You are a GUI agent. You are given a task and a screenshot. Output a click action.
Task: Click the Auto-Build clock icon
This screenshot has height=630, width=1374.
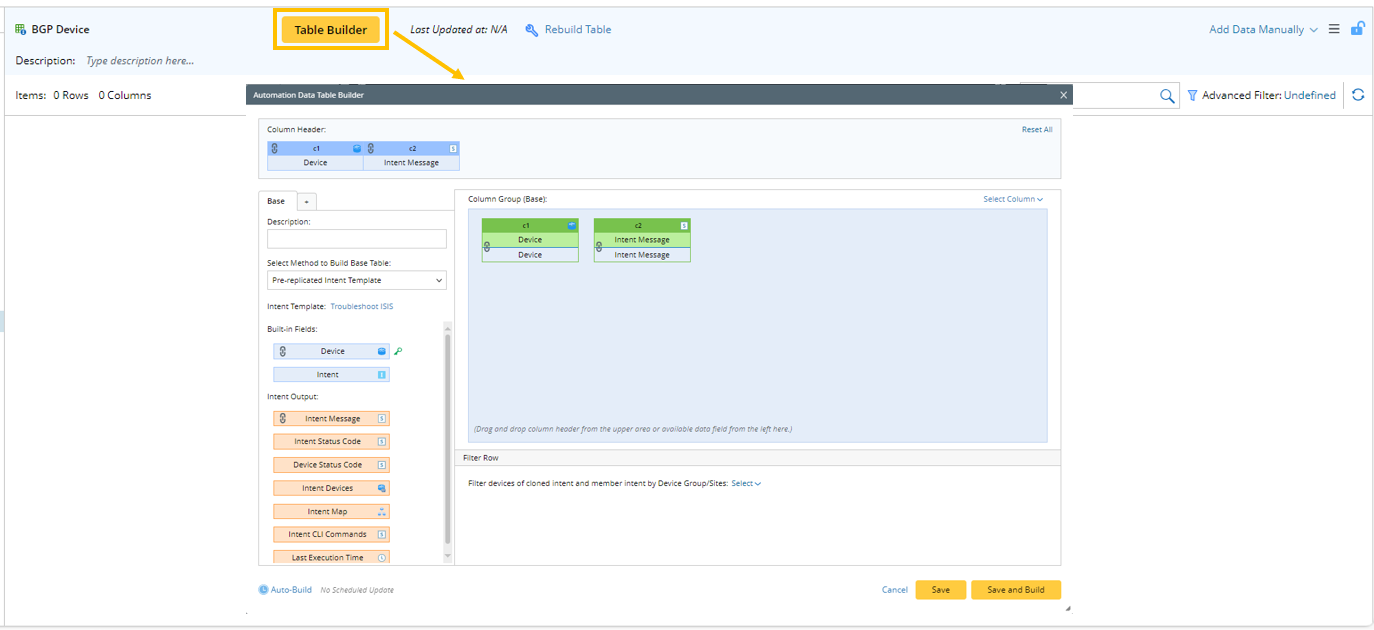[x=264, y=590]
